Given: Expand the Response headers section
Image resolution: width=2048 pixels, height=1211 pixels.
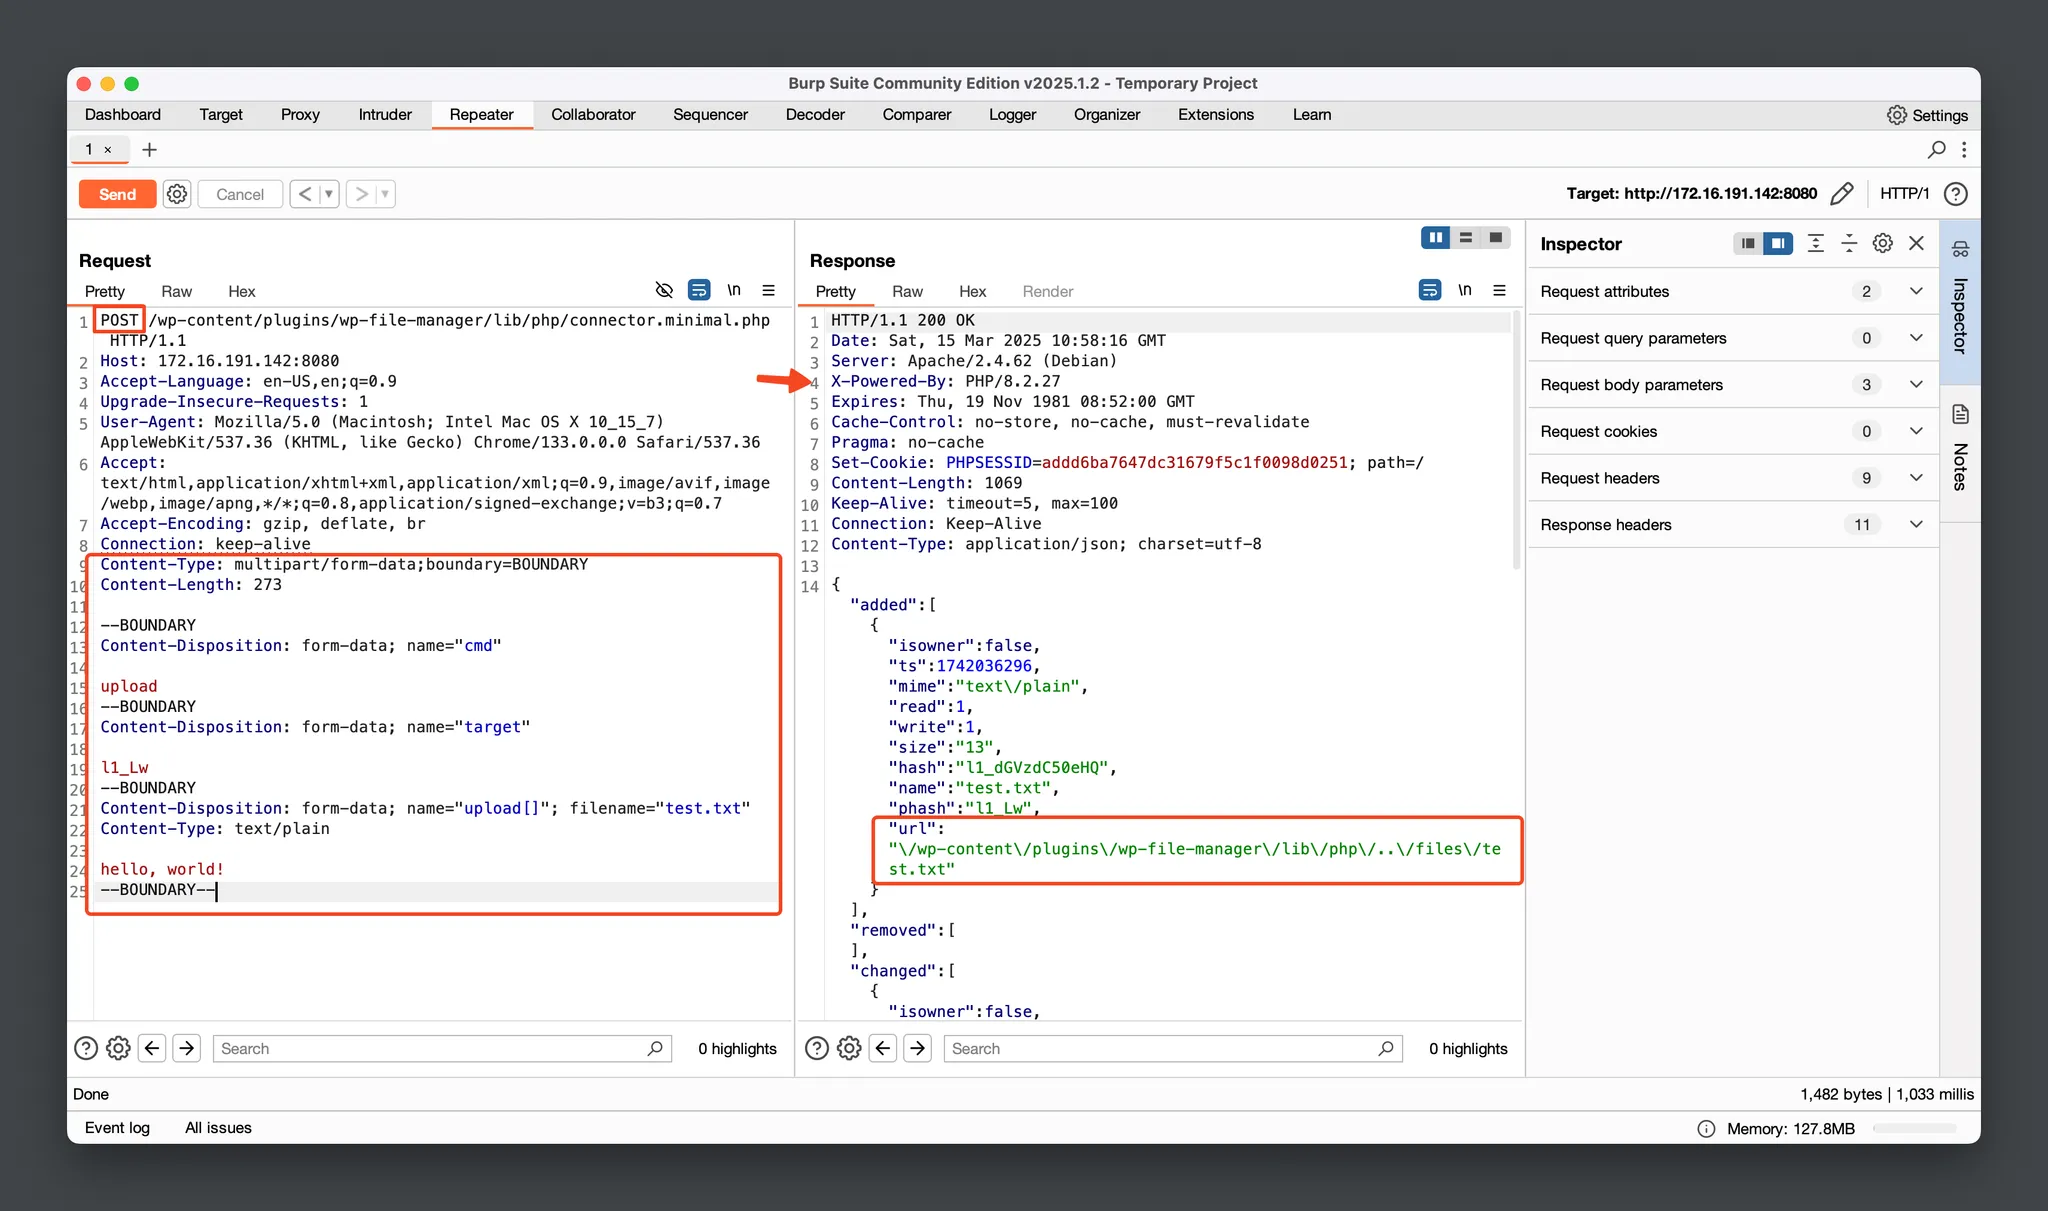Looking at the screenshot, I should click(x=1915, y=524).
